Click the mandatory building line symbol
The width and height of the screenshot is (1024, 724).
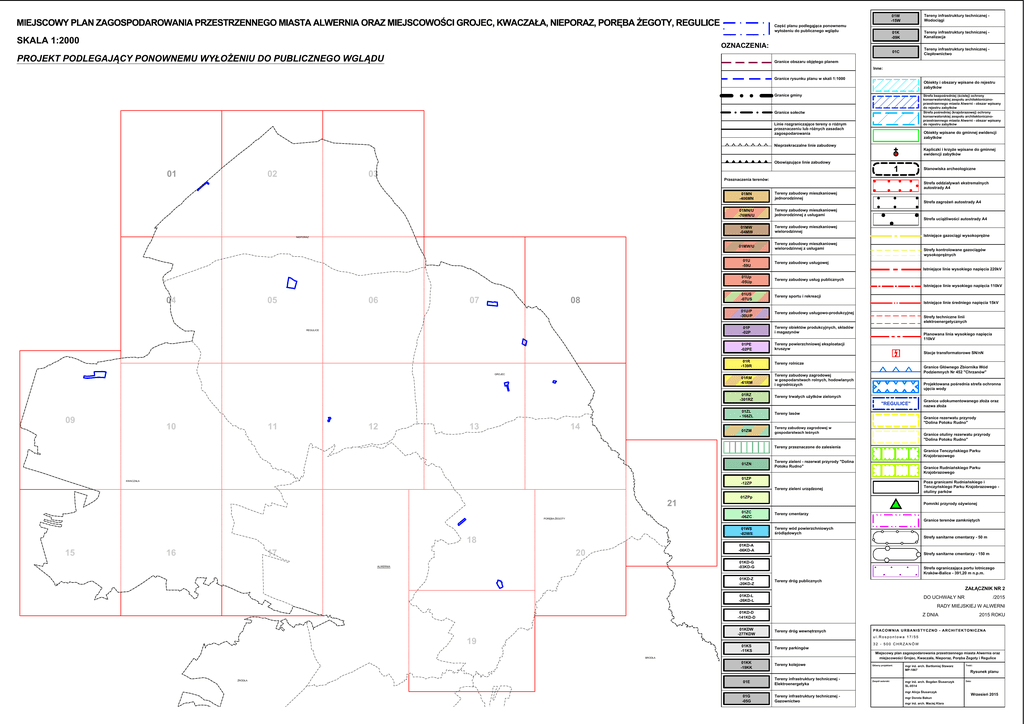[746, 161]
